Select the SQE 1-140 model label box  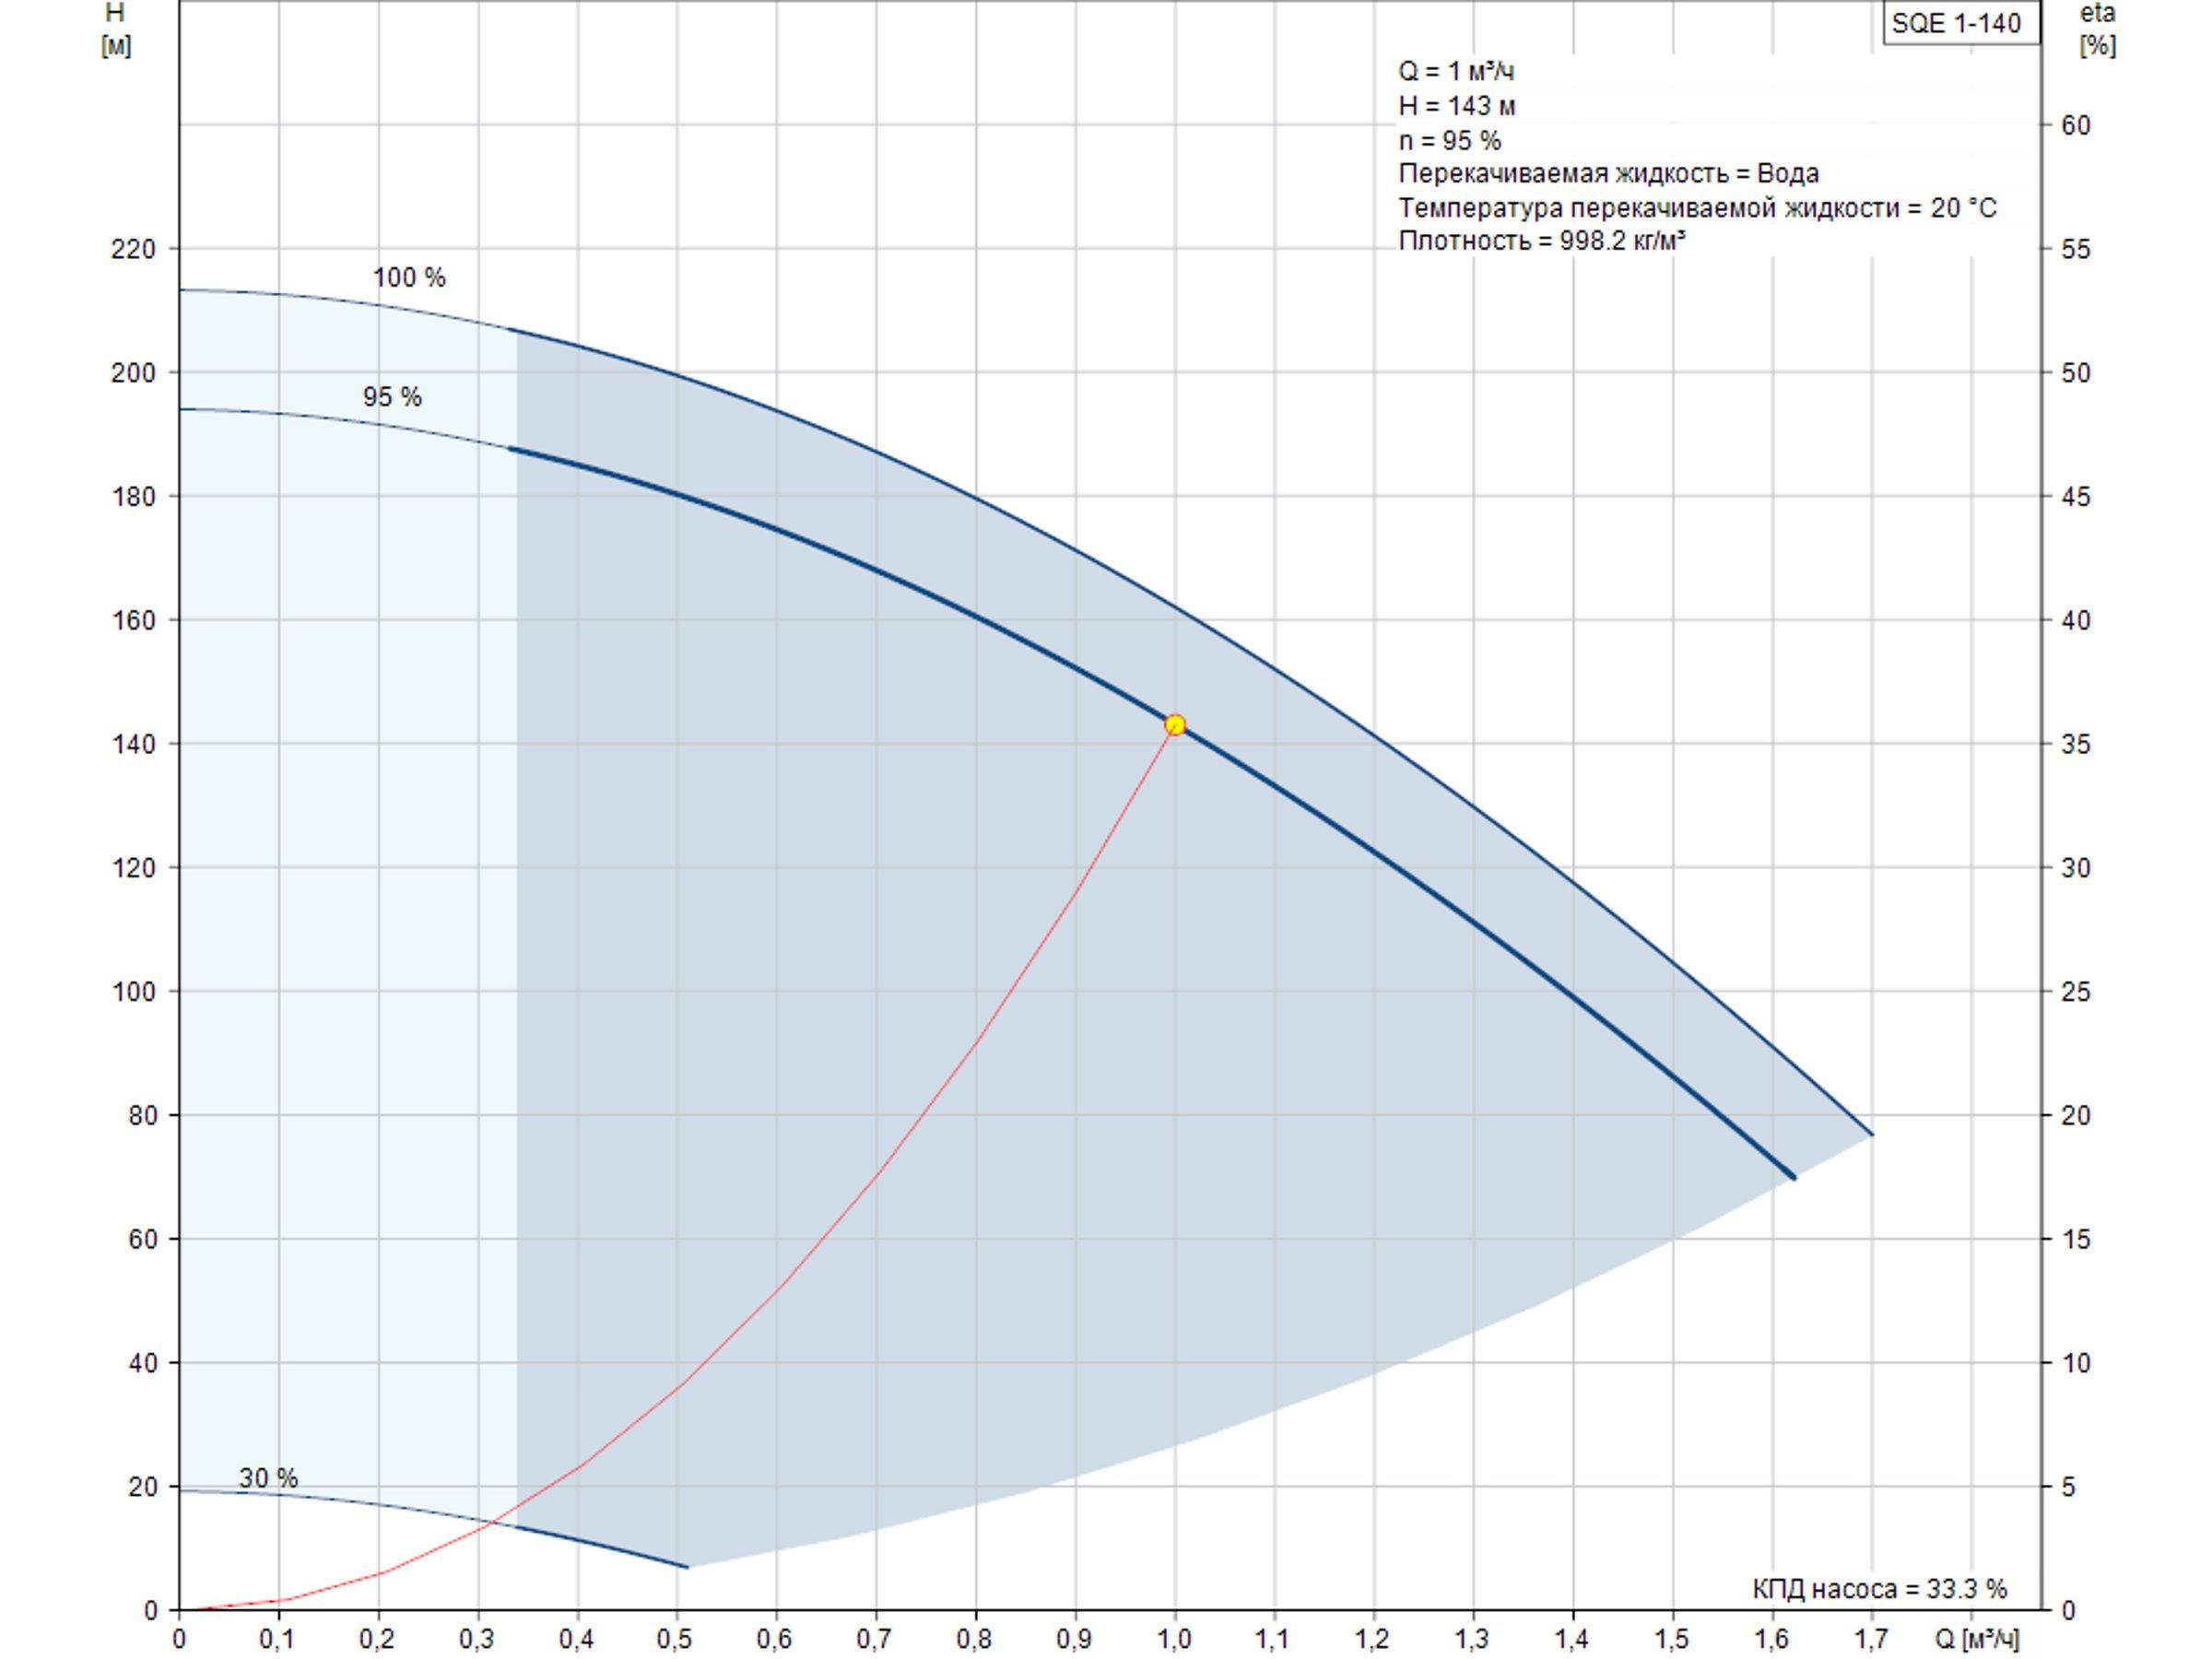click(x=1961, y=23)
